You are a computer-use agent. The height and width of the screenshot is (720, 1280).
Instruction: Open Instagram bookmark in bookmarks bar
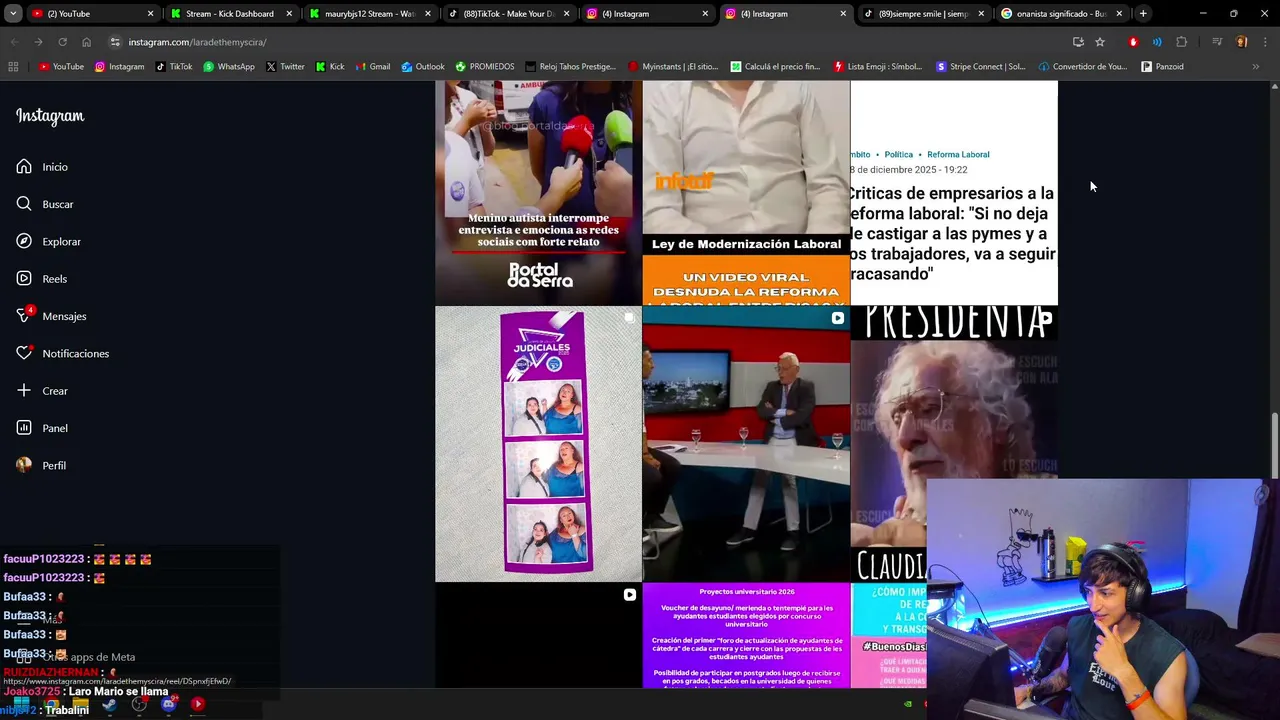[119, 67]
